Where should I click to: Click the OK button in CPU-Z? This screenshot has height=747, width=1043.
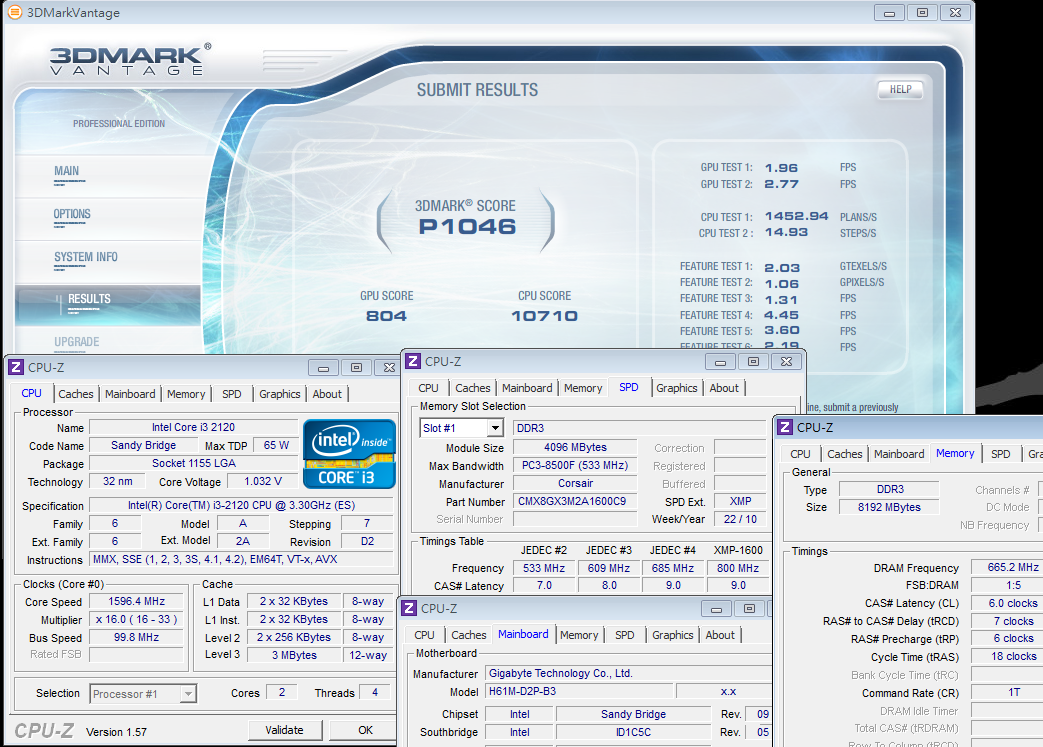(x=365, y=730)
